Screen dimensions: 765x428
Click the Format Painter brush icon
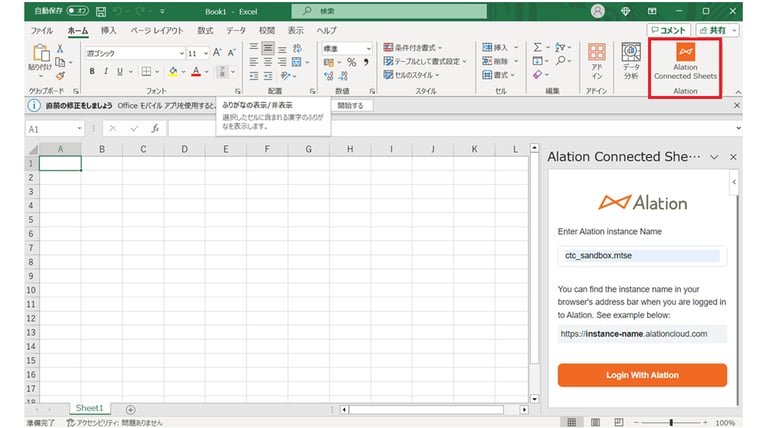pos(60,76)
